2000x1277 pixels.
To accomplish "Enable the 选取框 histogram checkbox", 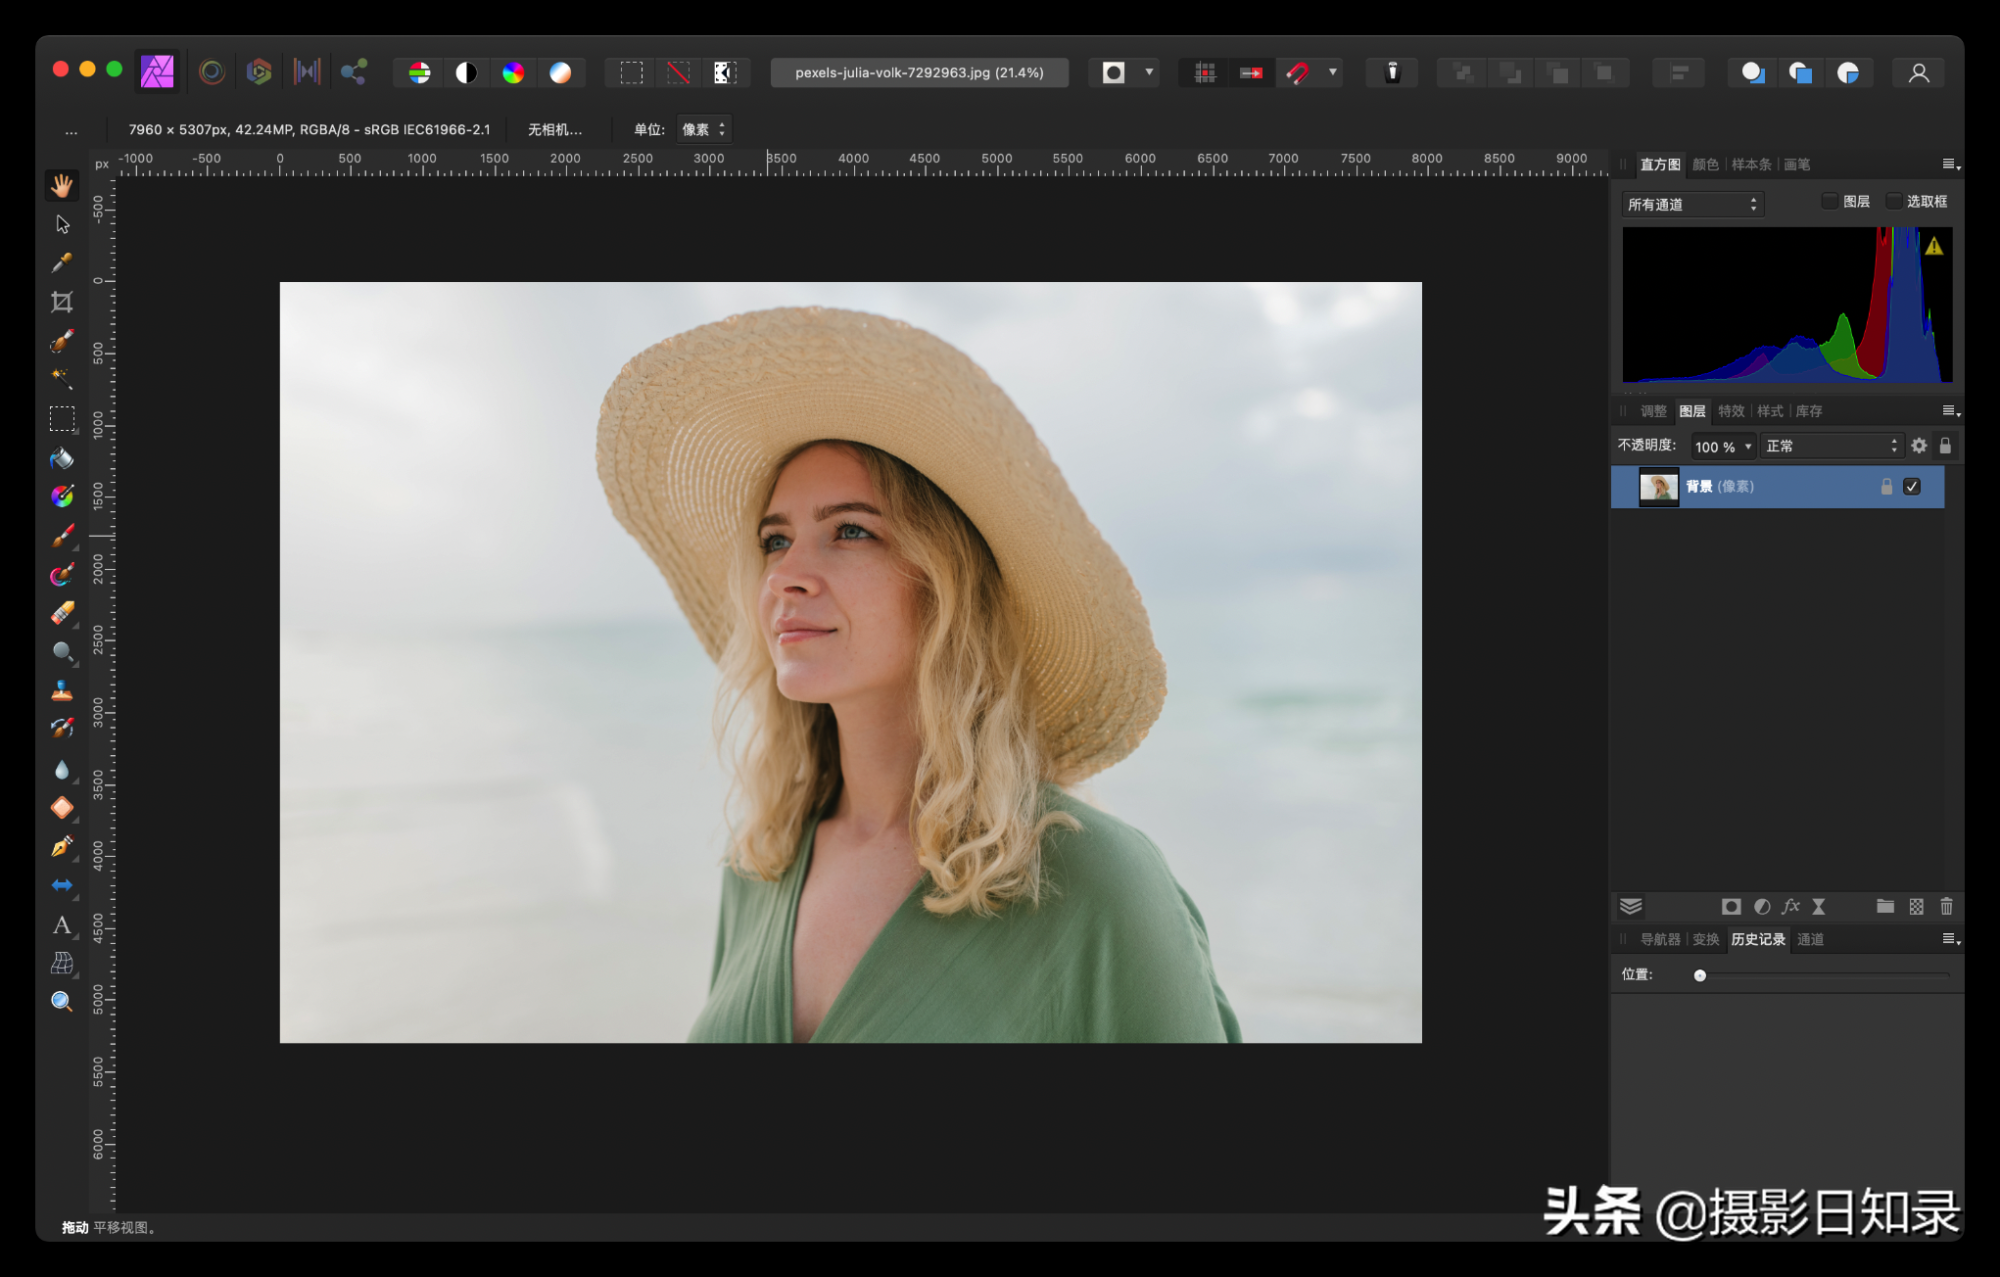I will point(1893,202).
